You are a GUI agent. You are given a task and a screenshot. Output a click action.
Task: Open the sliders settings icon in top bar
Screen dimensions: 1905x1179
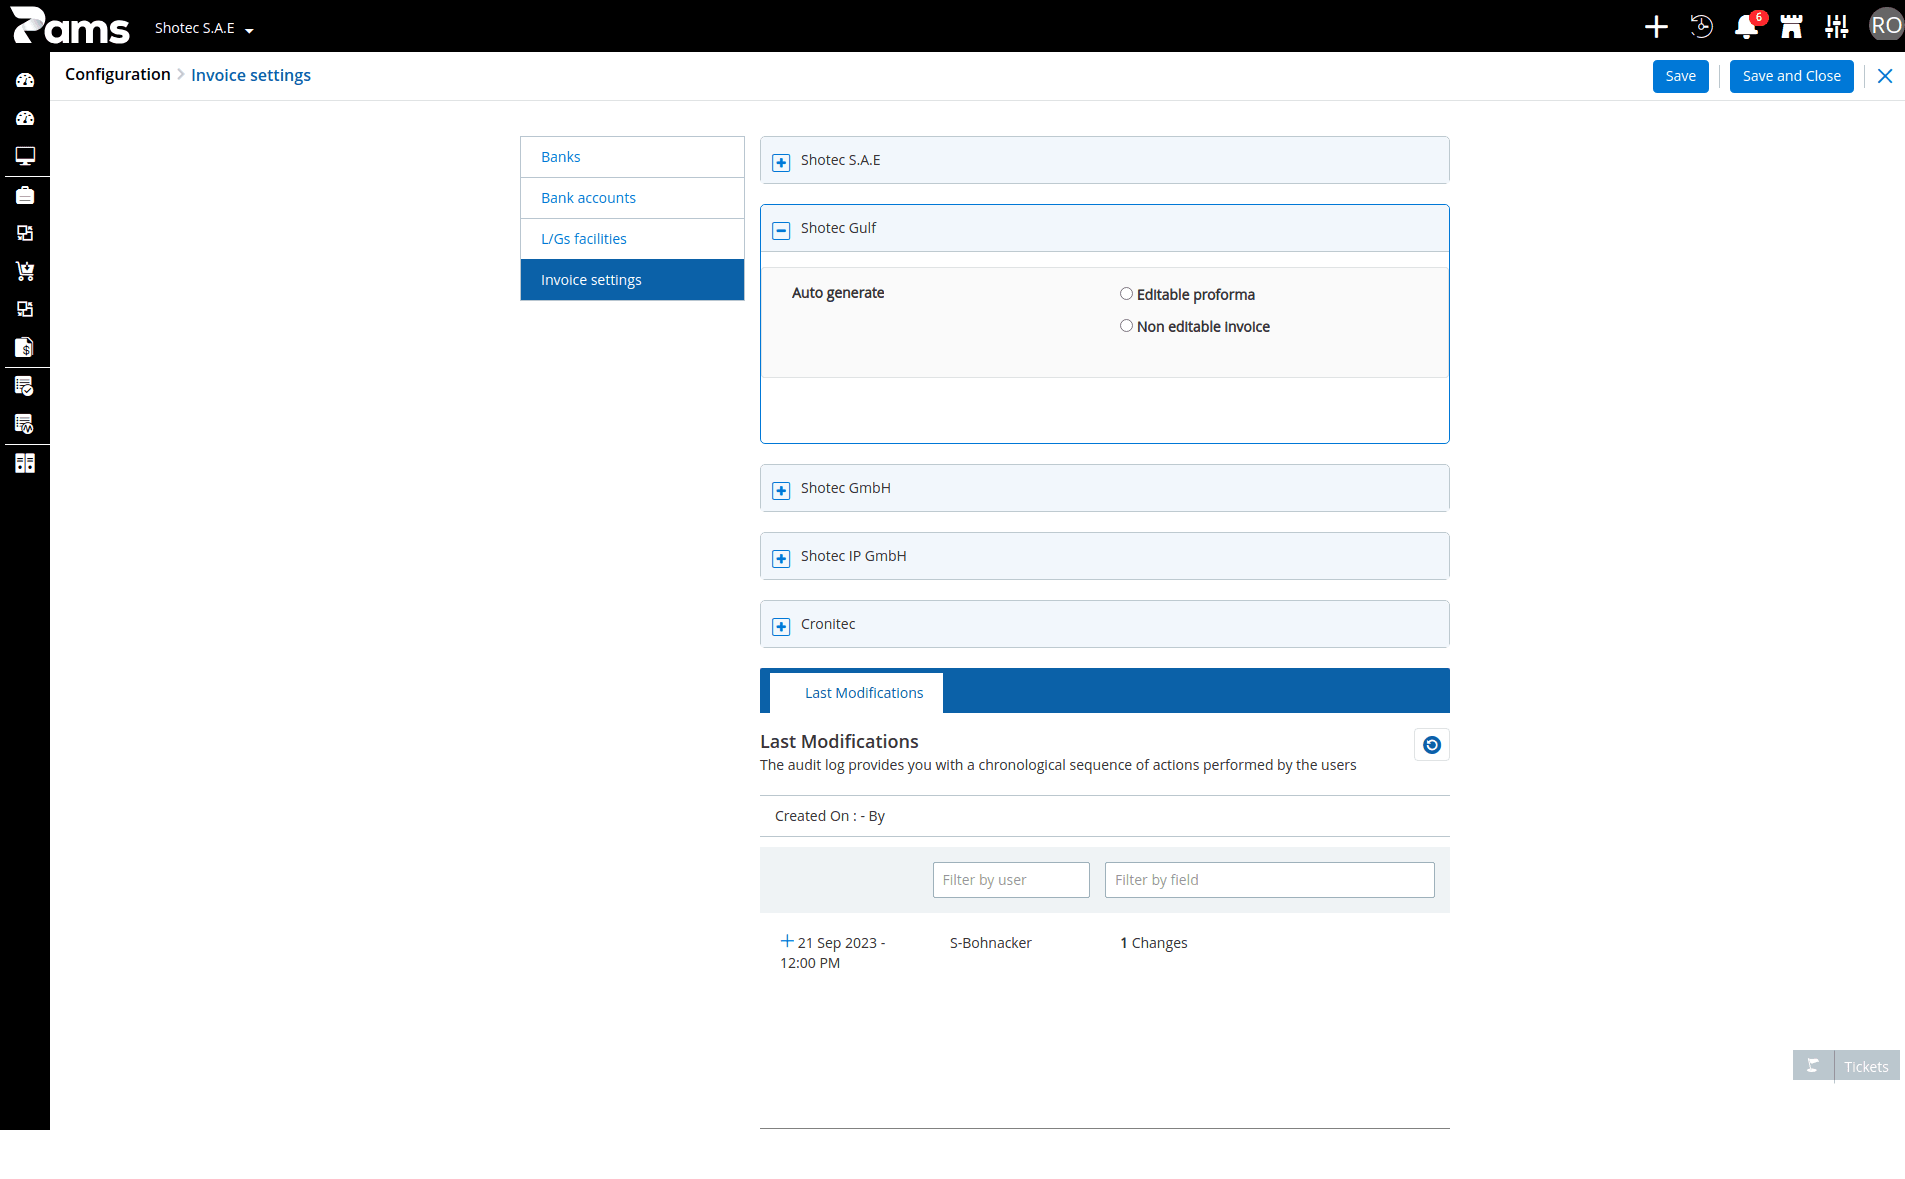[1836, 26]
